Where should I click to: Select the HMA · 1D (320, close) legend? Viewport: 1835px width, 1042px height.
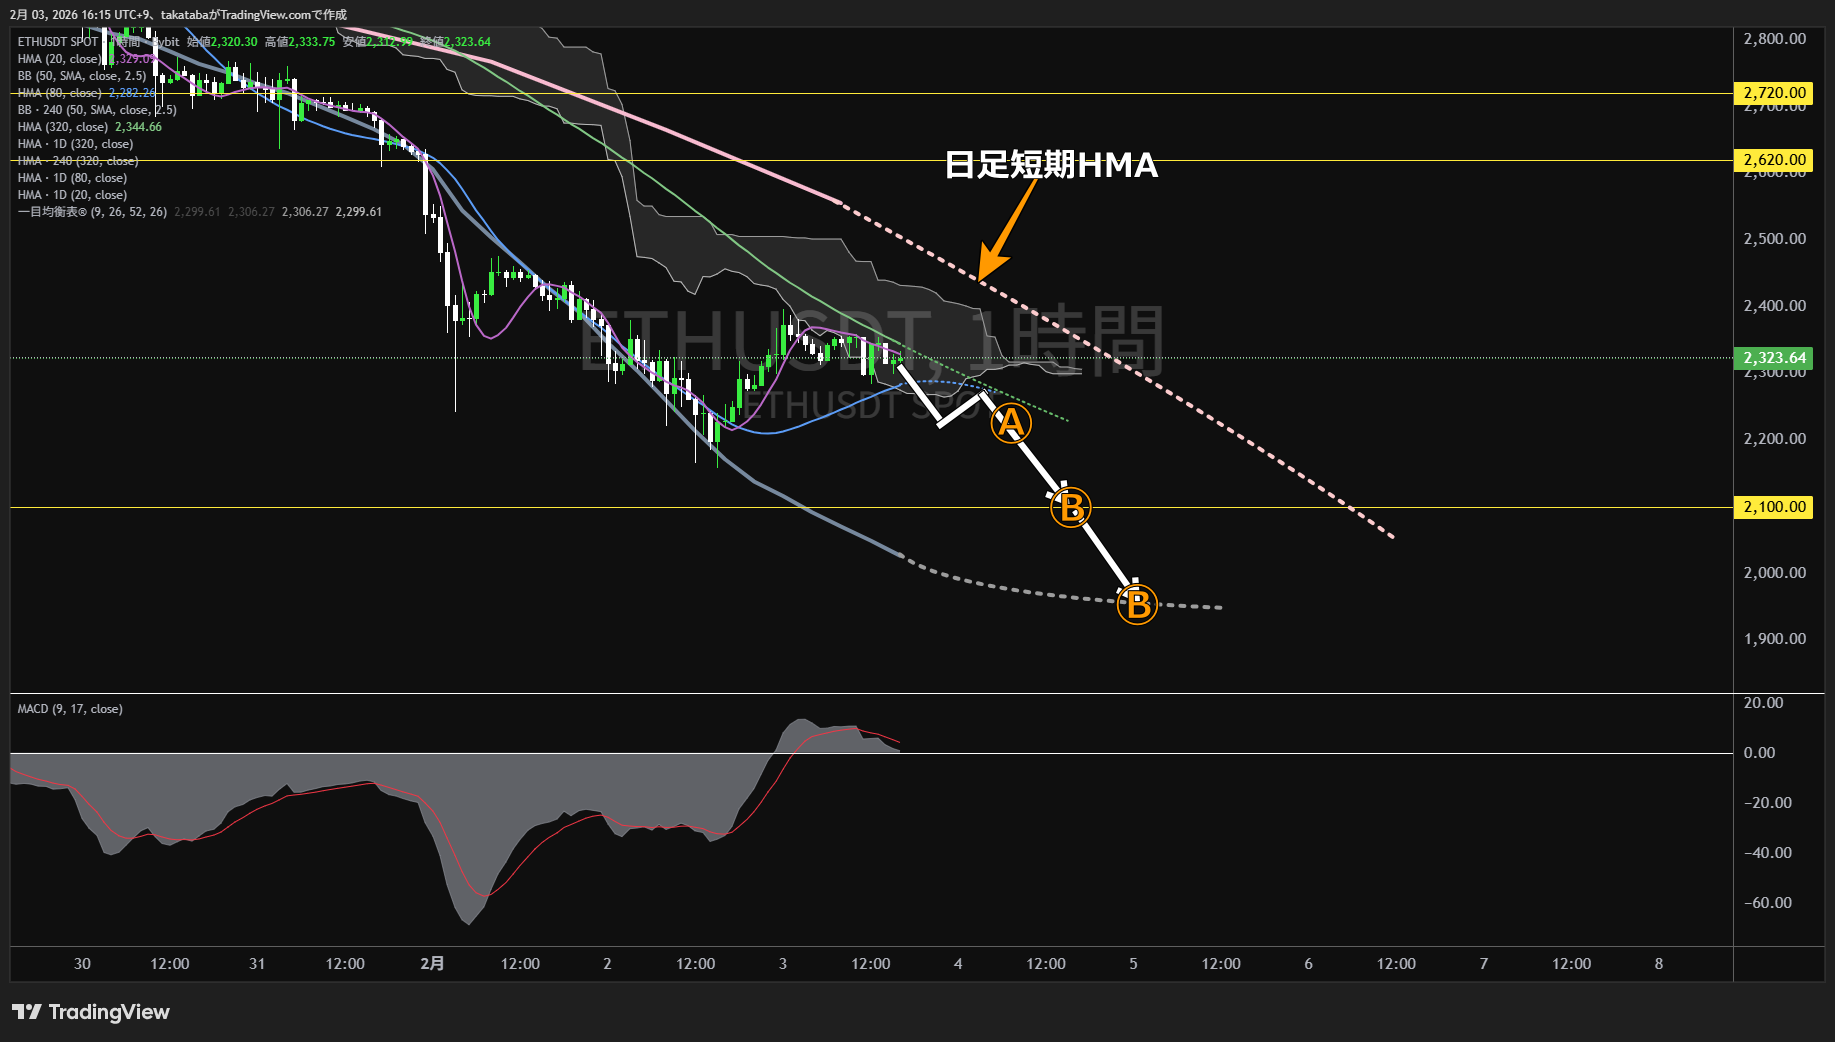(x=76, y=144)
